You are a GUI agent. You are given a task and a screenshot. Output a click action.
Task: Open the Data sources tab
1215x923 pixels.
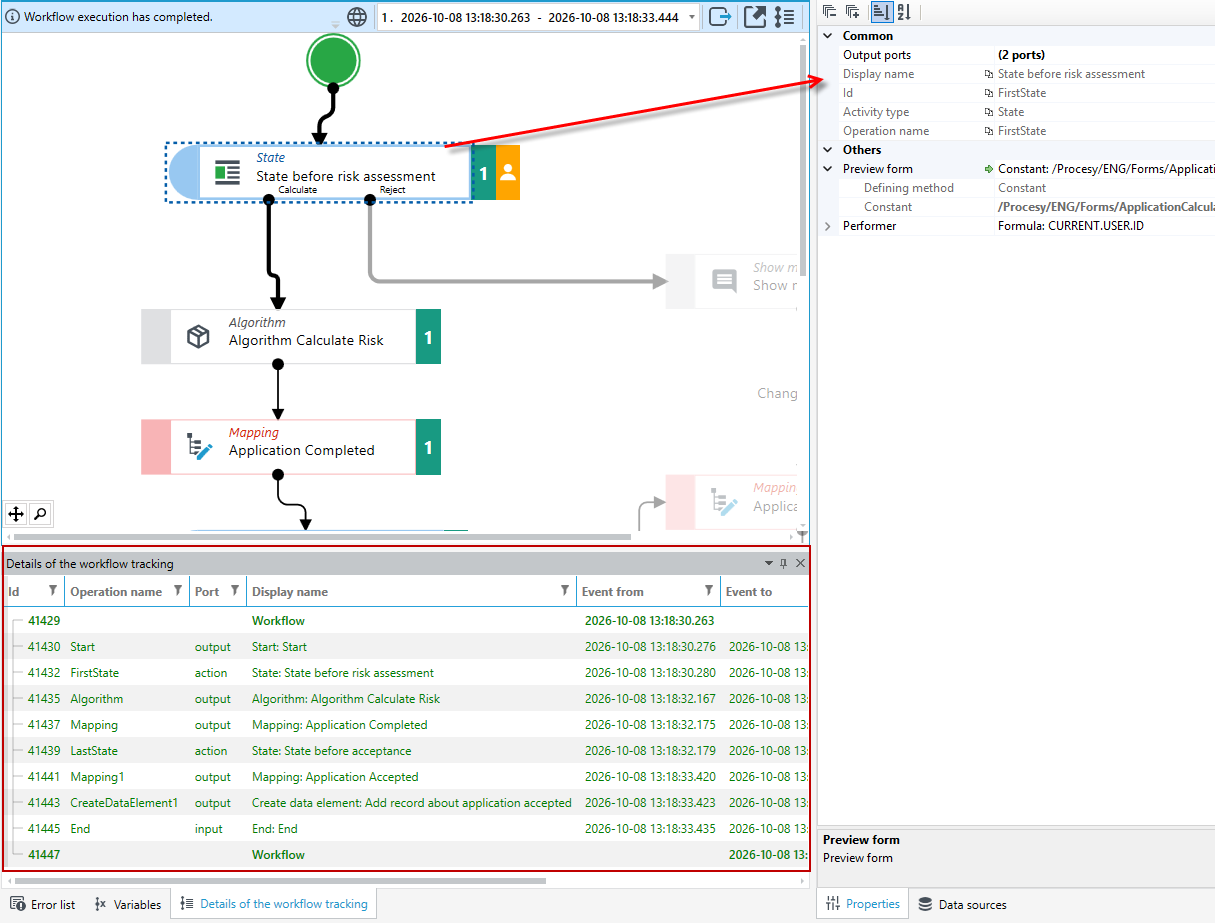pyautogui.click(x=962, y=904)
